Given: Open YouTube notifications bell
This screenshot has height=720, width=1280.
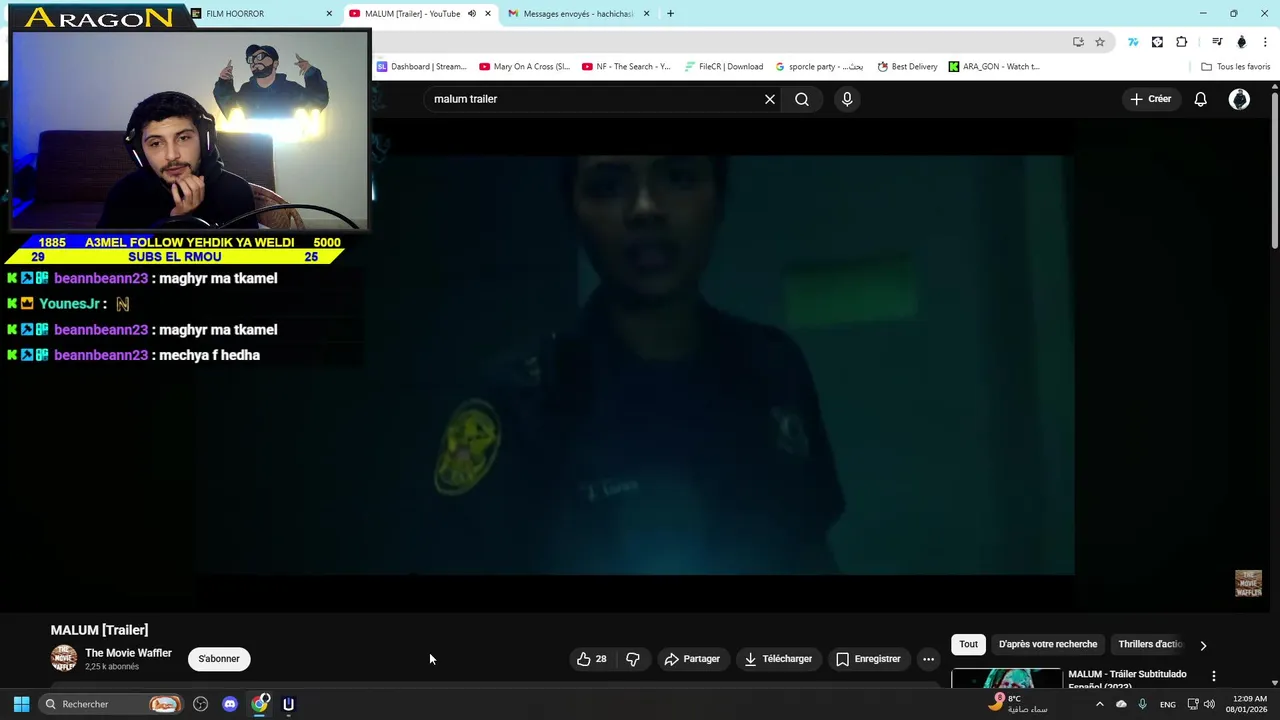Looking at the screenshot, I should coord(1200,99).
